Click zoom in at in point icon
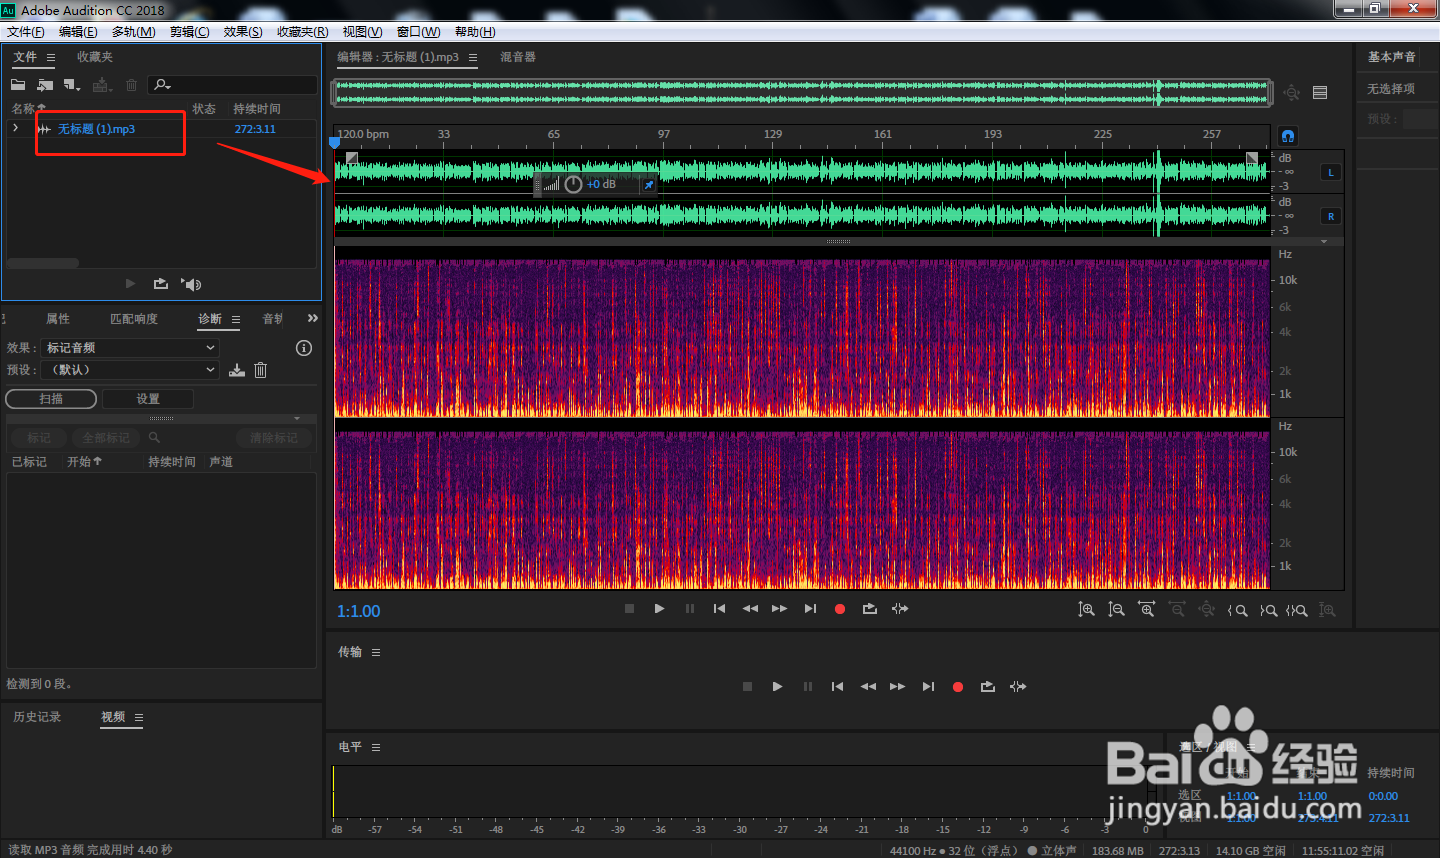The image size is (1440, 858). coord(1238,610)
